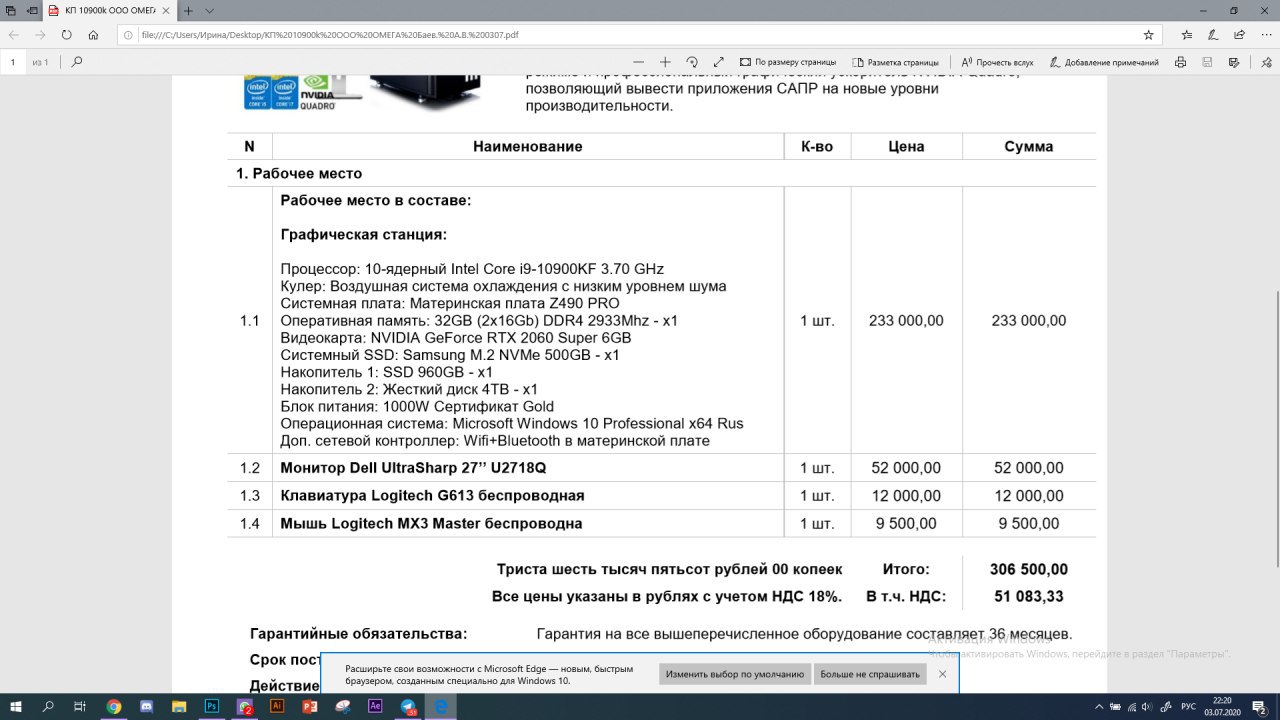Viewport: 1280px width, 720px height.
Task: Open 'Разметка страницы' layout menu
Action: tap(895, 62)
